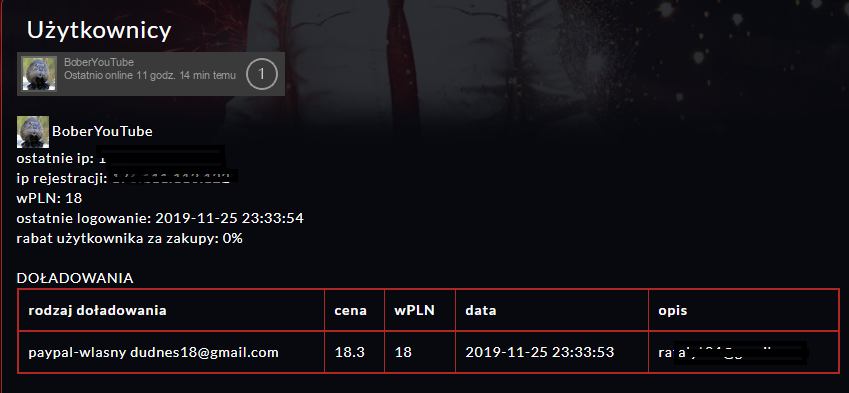The height and width of the screenshot is (393, 849).
Task: Click the small beaver avatar beside username
Action: [33, 132]
